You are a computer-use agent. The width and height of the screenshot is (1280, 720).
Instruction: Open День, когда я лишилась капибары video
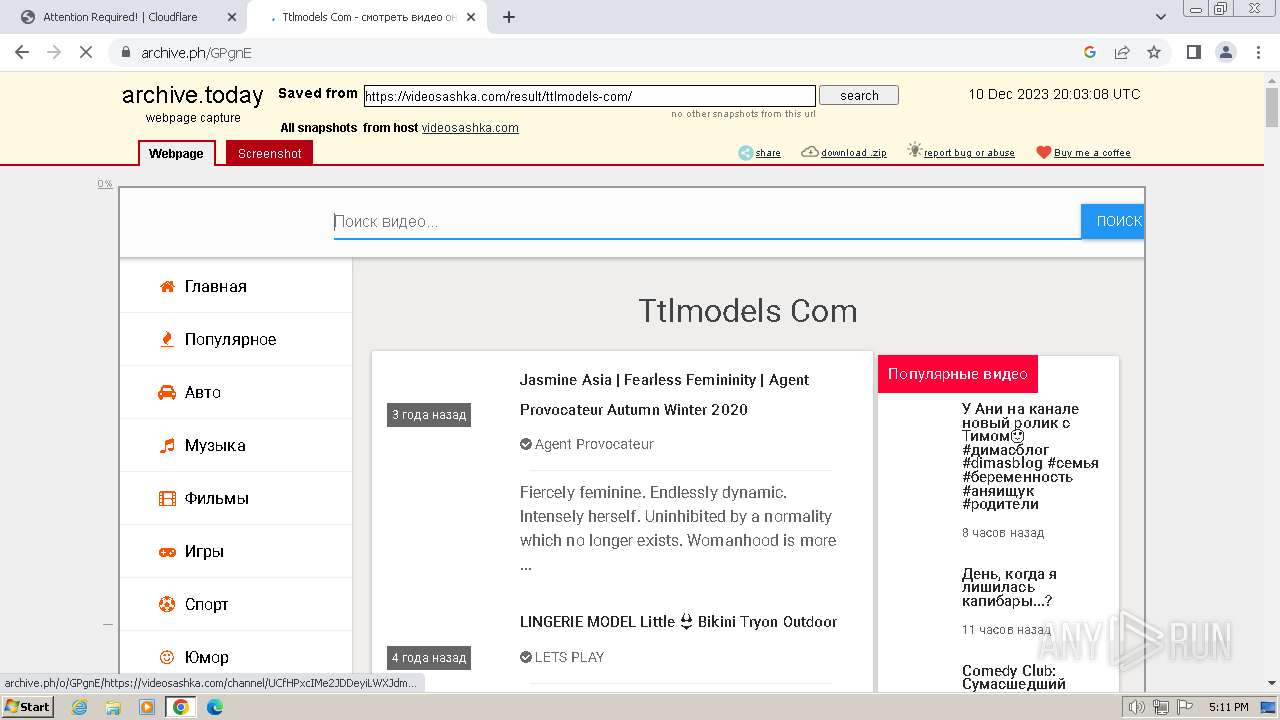pyautogui.click(x=1009, y=588)
